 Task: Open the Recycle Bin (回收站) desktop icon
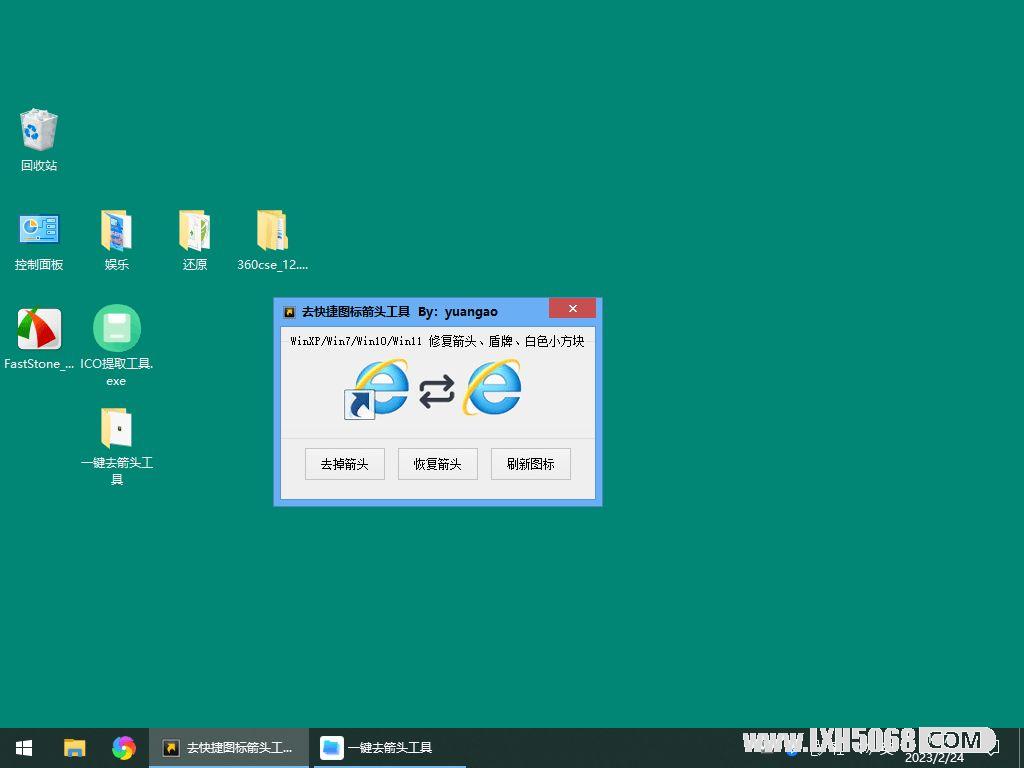click(39, 140)
